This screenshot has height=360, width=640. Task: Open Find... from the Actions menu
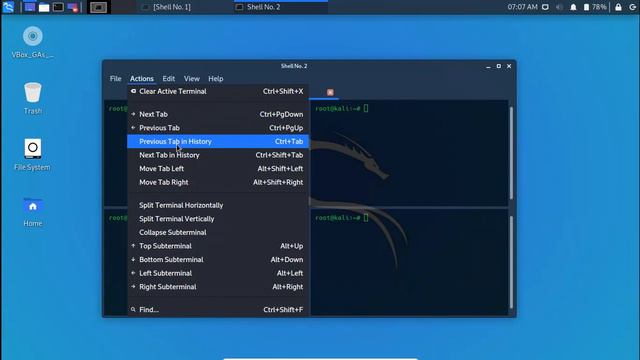point(218,310)
